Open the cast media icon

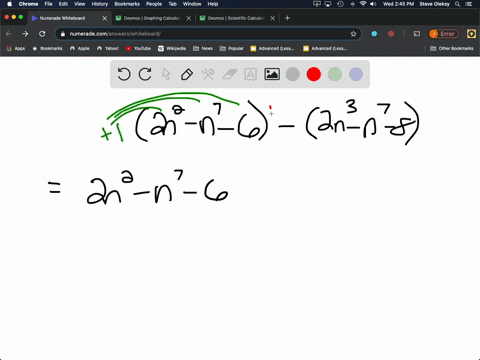pos(417,34)
